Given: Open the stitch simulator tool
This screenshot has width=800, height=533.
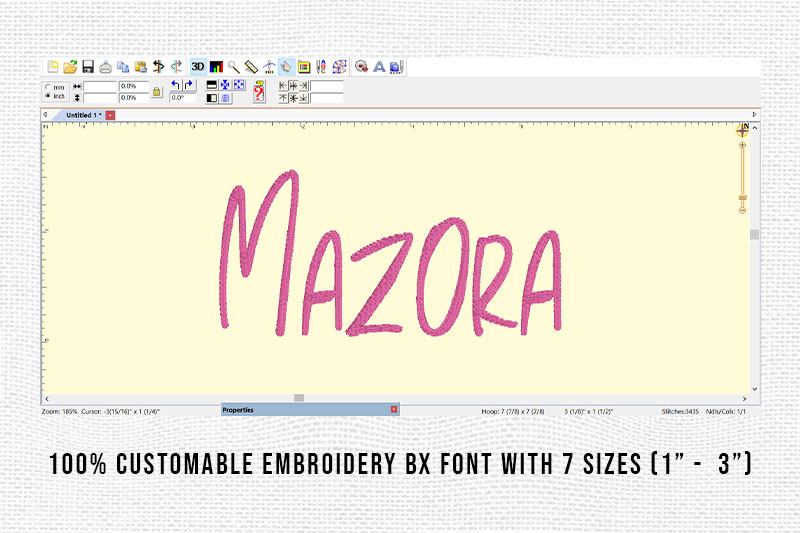Looking at the screenshot, I should [269, 67].
